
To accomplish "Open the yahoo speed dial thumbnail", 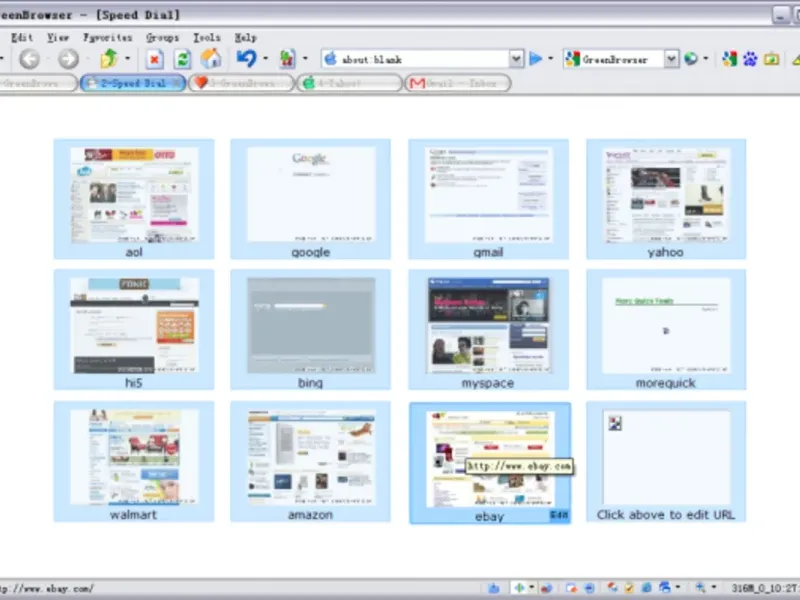I will coord(666,199).
